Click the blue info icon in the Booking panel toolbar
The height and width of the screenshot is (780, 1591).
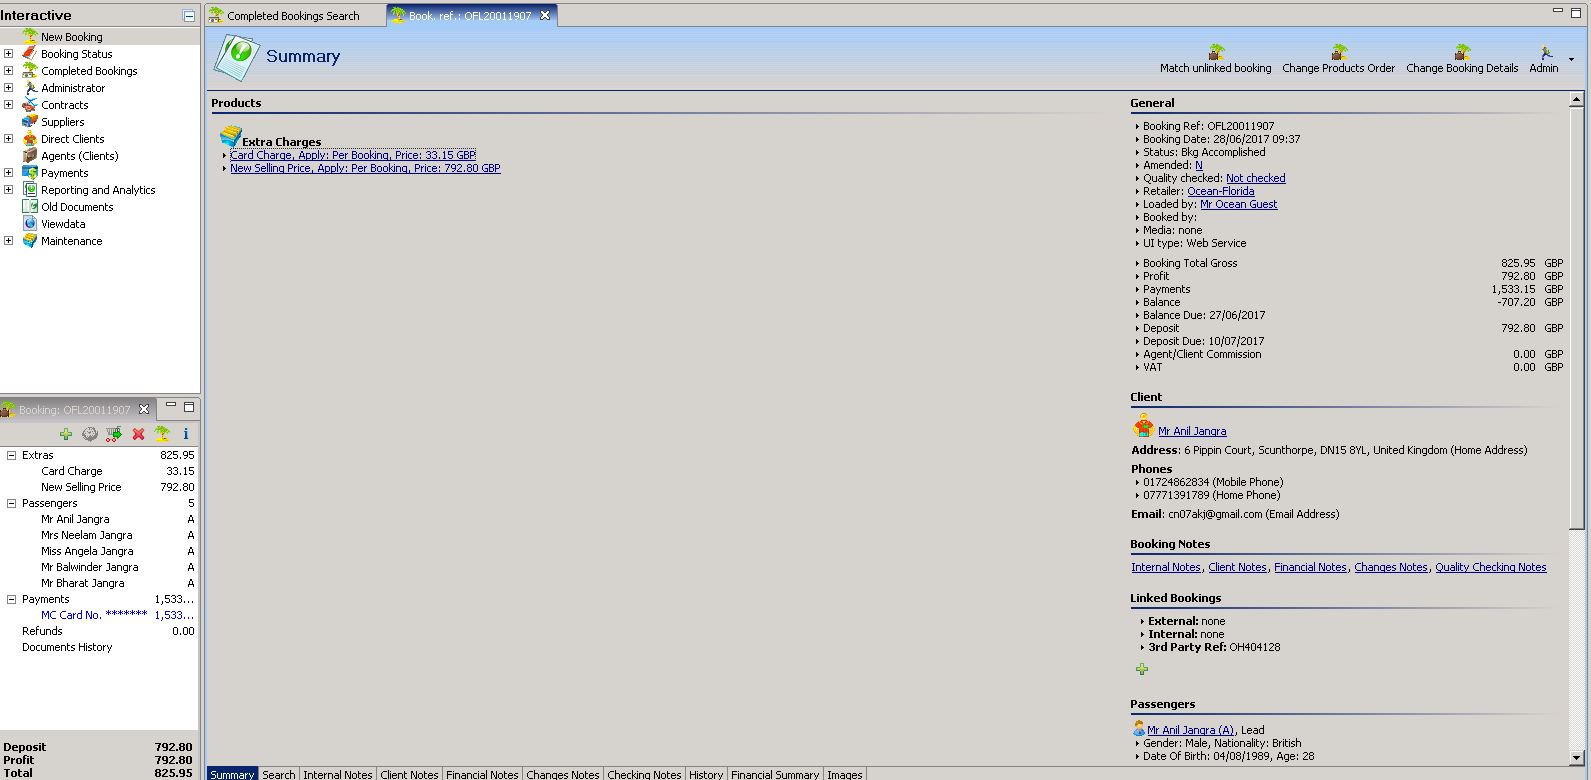(x=186, y=434)
